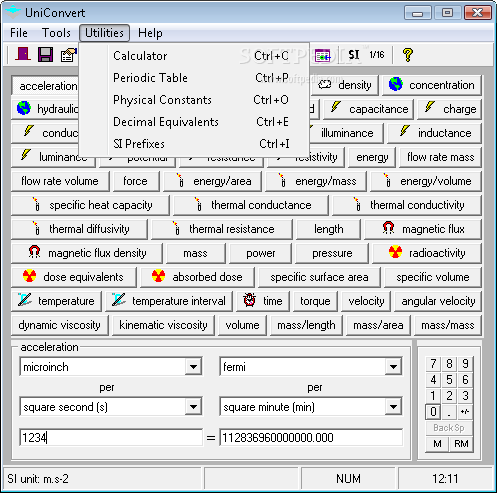This screenshot has width=497, height=493.
Task: Select the magnetic flux button
Action: pyautogui.click(x=423, y=229)
